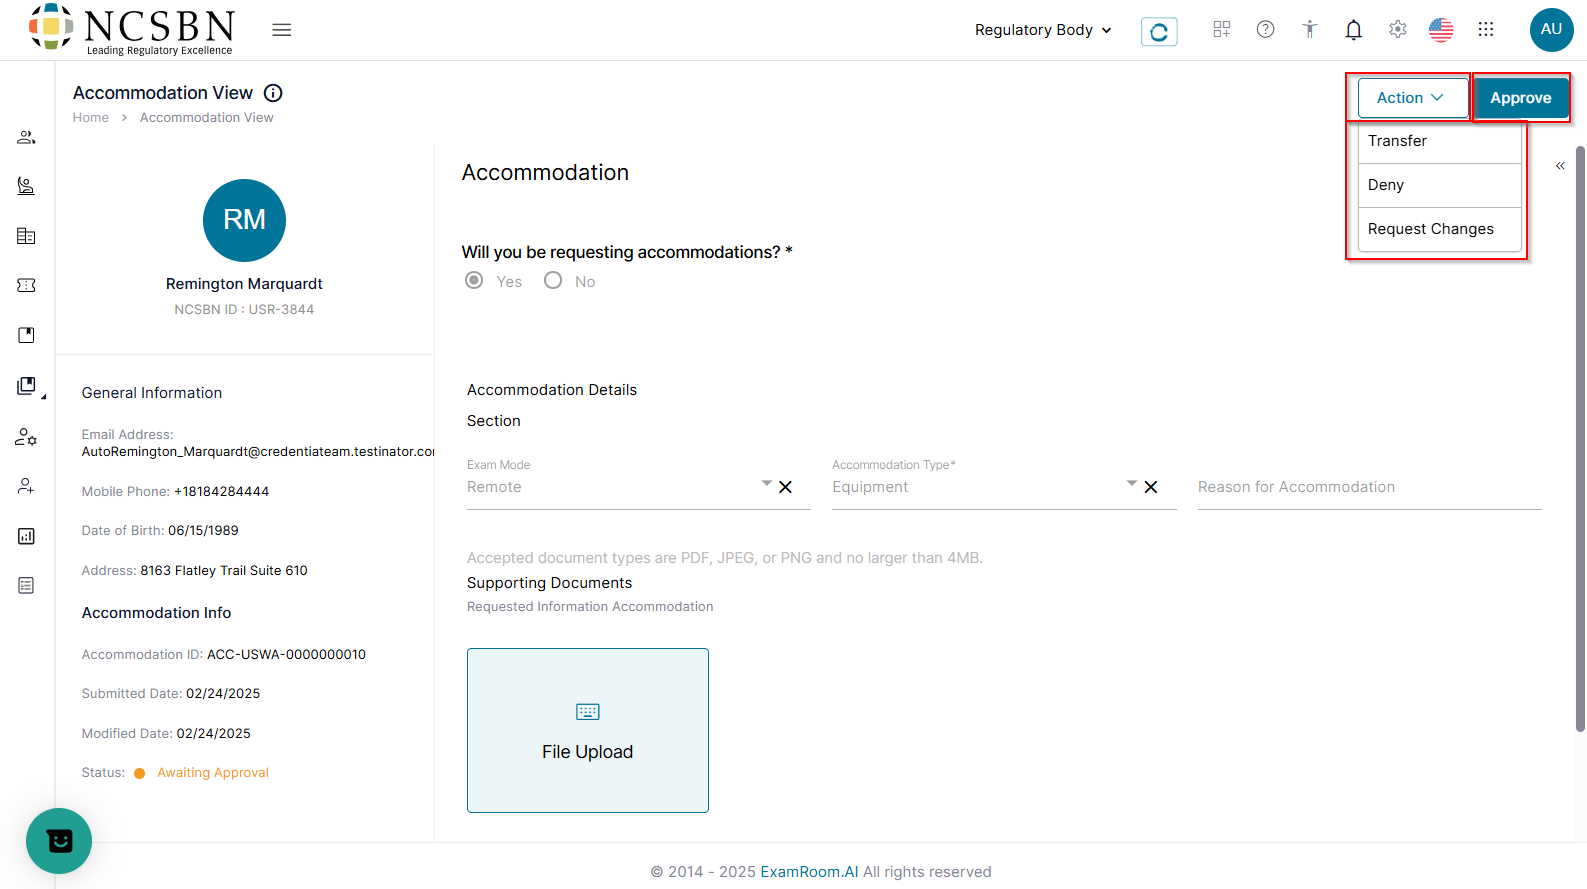Open the Action dropdown button
This screenshot has width=1587, height=889.
click(1411, 98)
